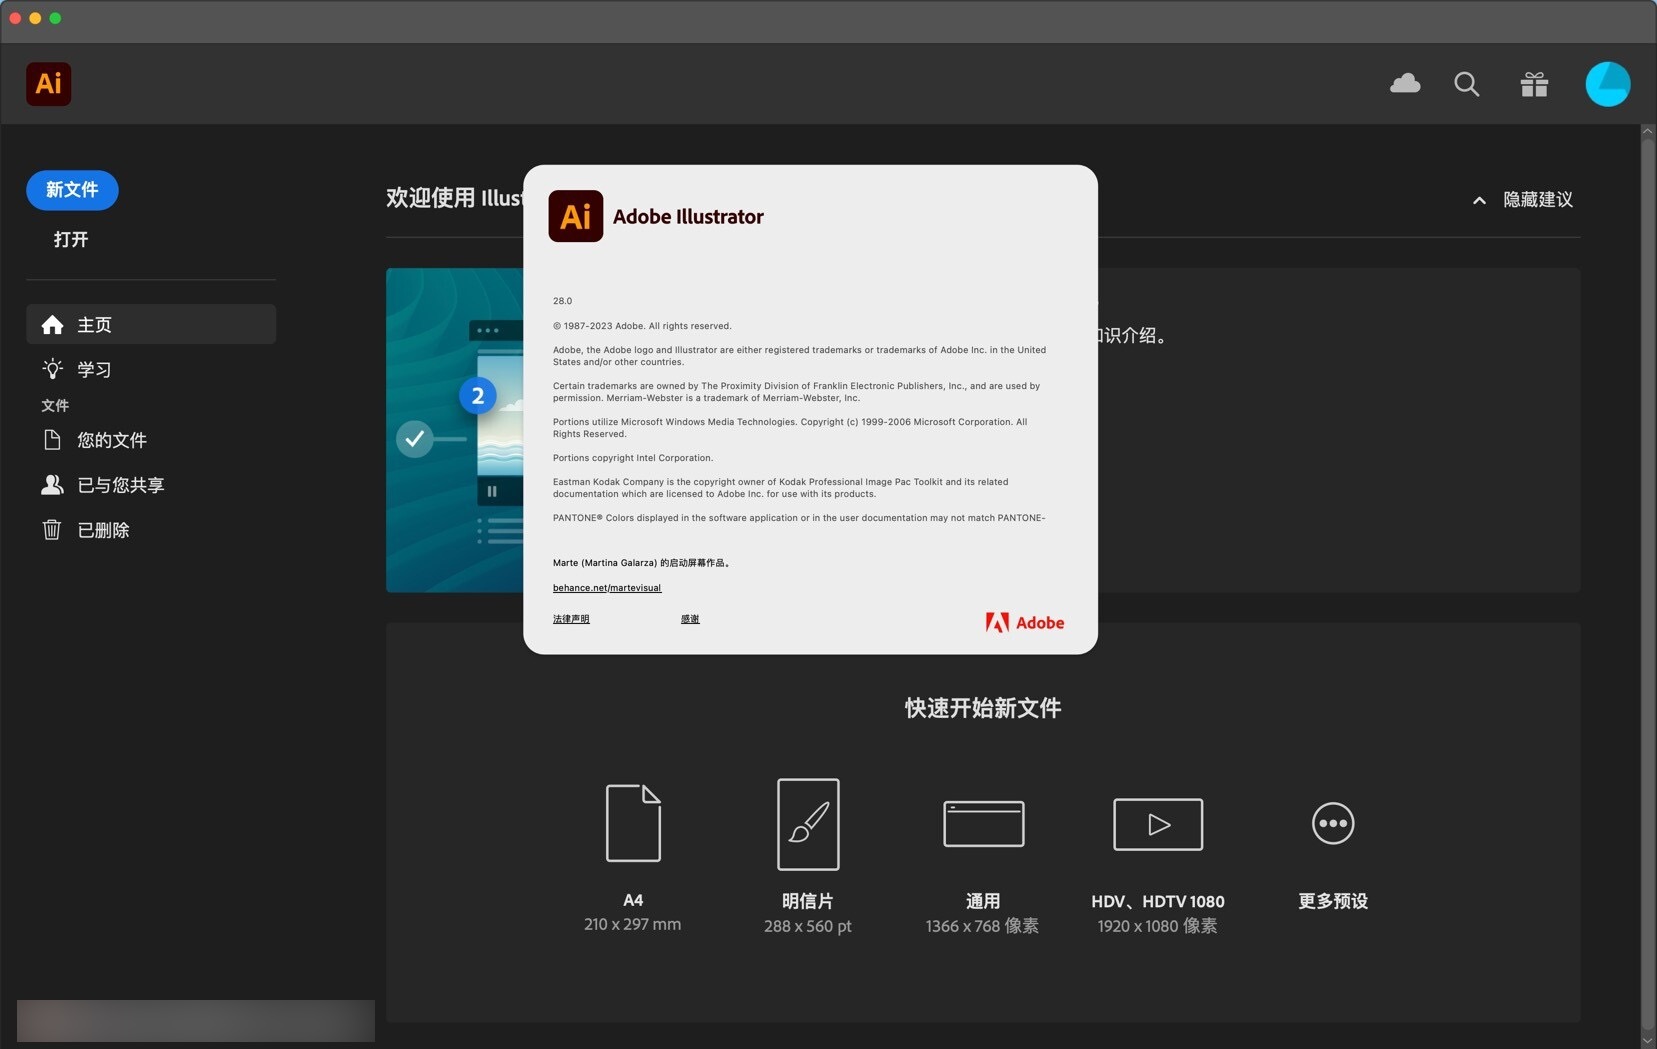The height and width of the screenshot is (1049, 1657).
Task: Collapse suggestions with 隐藏建议 chevron
Action: tap(1479, 200)
